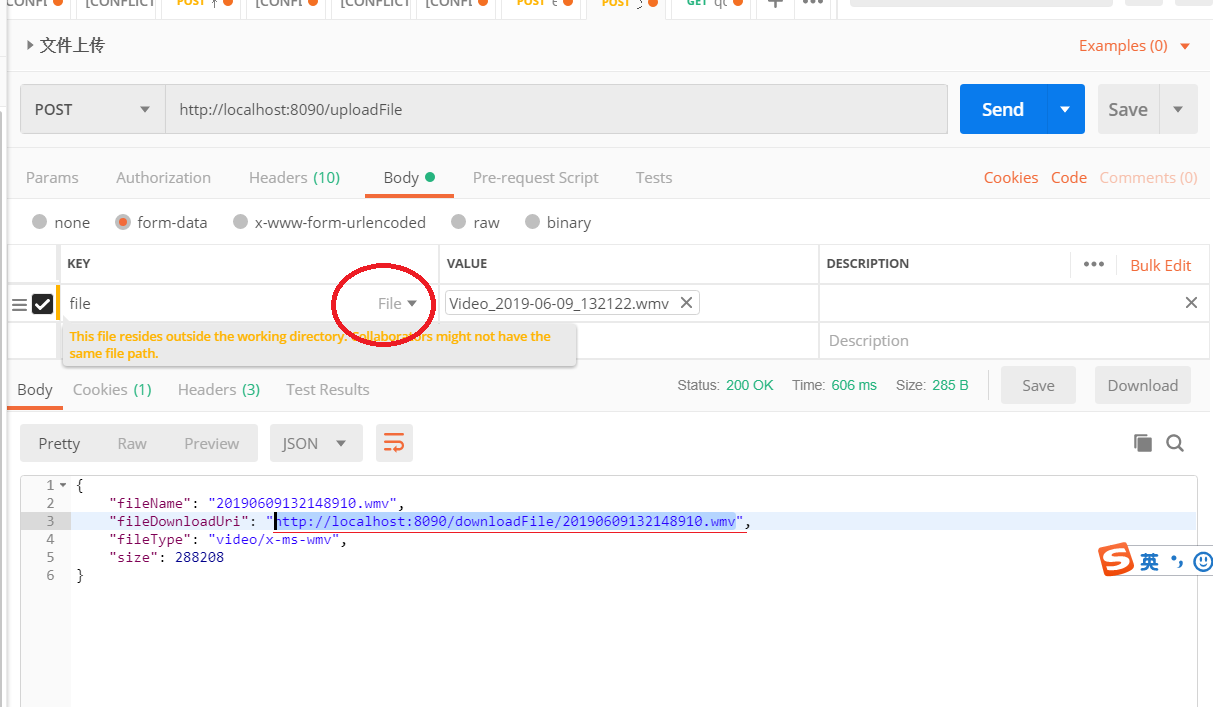Image resolution: width=1213 pixels, height=707 pixels.
Task: Open the Examples (0) dropdown
Action: click(x=1135, y=46)
